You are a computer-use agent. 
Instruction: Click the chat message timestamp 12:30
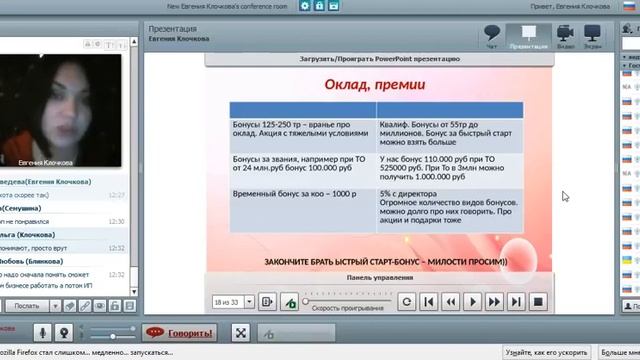tap(116, 222)
